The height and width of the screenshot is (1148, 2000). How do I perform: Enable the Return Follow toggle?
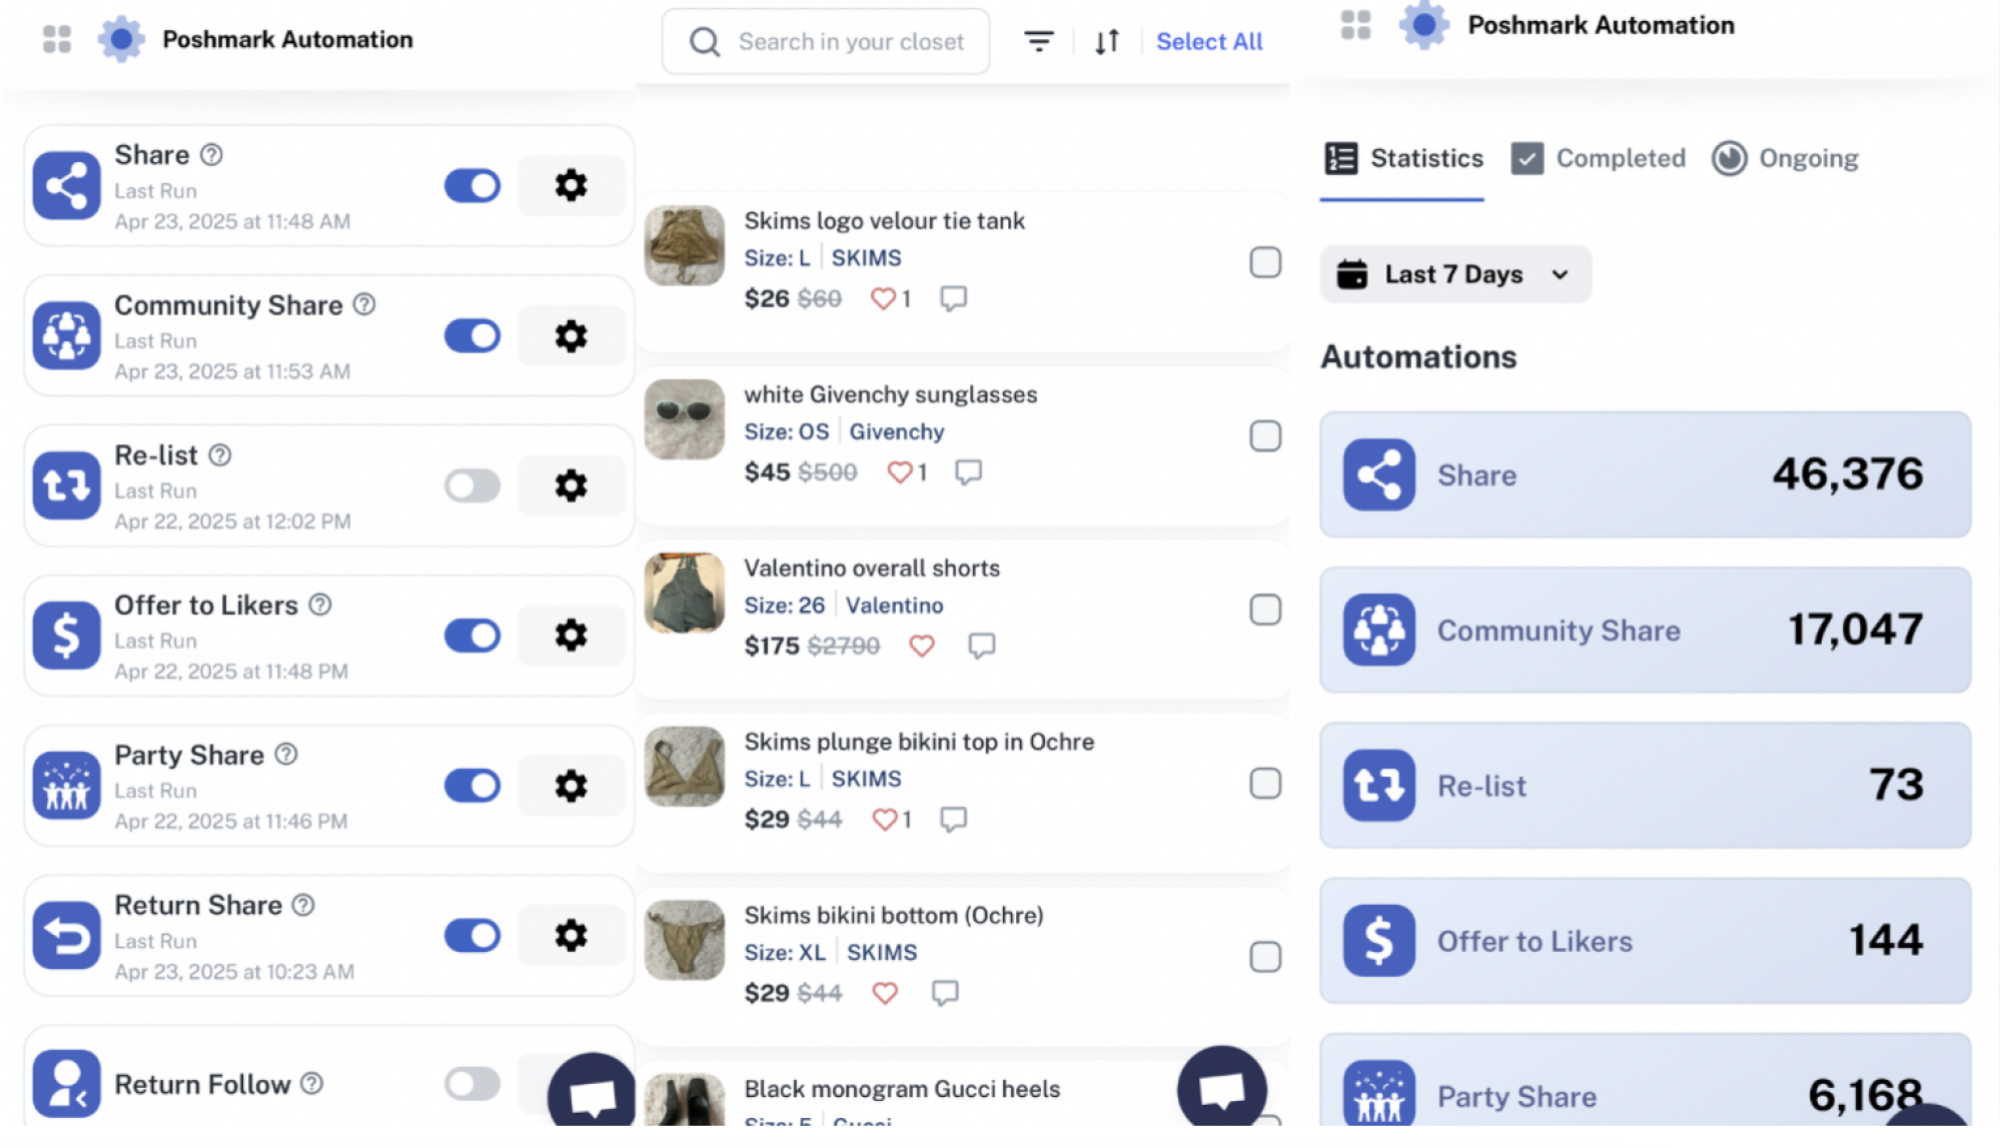tap(472, 1083)
